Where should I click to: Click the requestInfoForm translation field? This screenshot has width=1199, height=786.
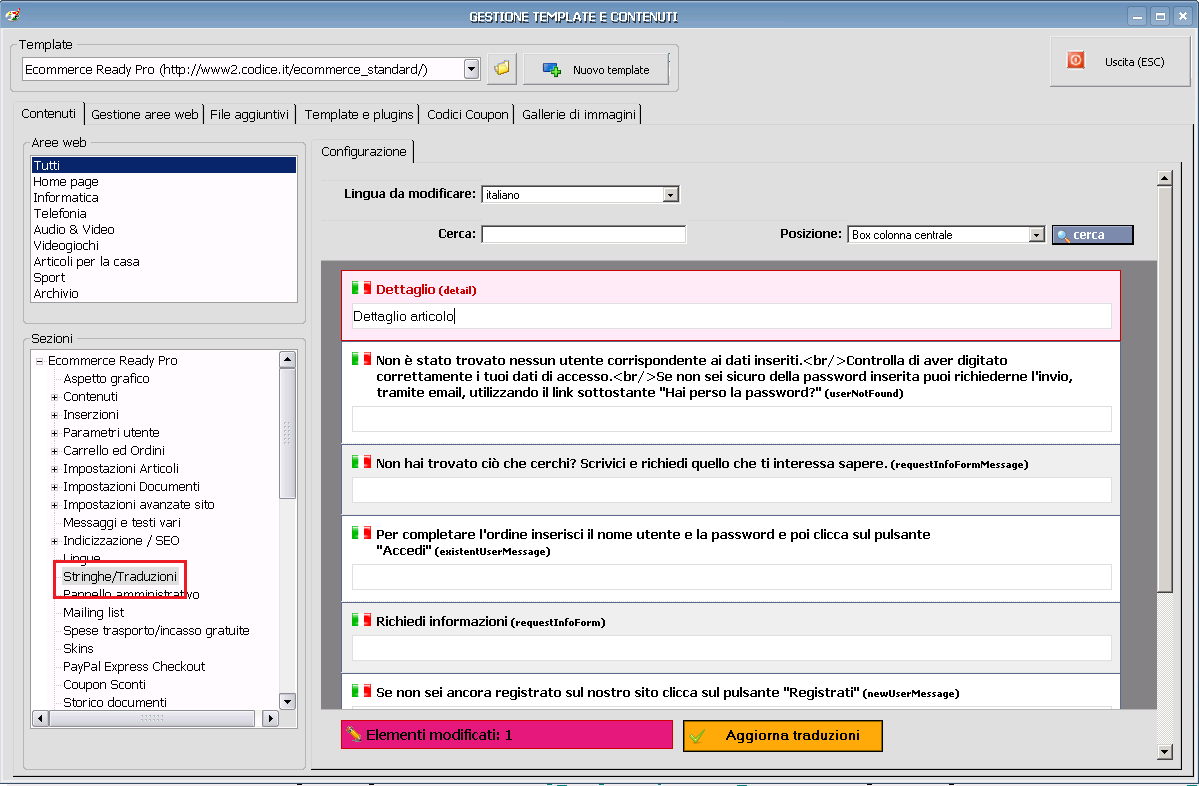click(732, 648)
